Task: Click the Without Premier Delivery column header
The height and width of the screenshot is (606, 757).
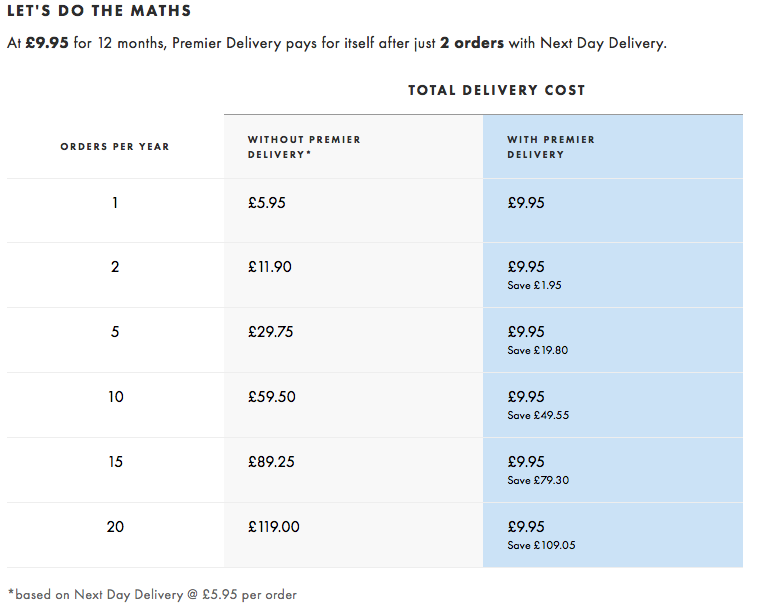Action: 304,147
